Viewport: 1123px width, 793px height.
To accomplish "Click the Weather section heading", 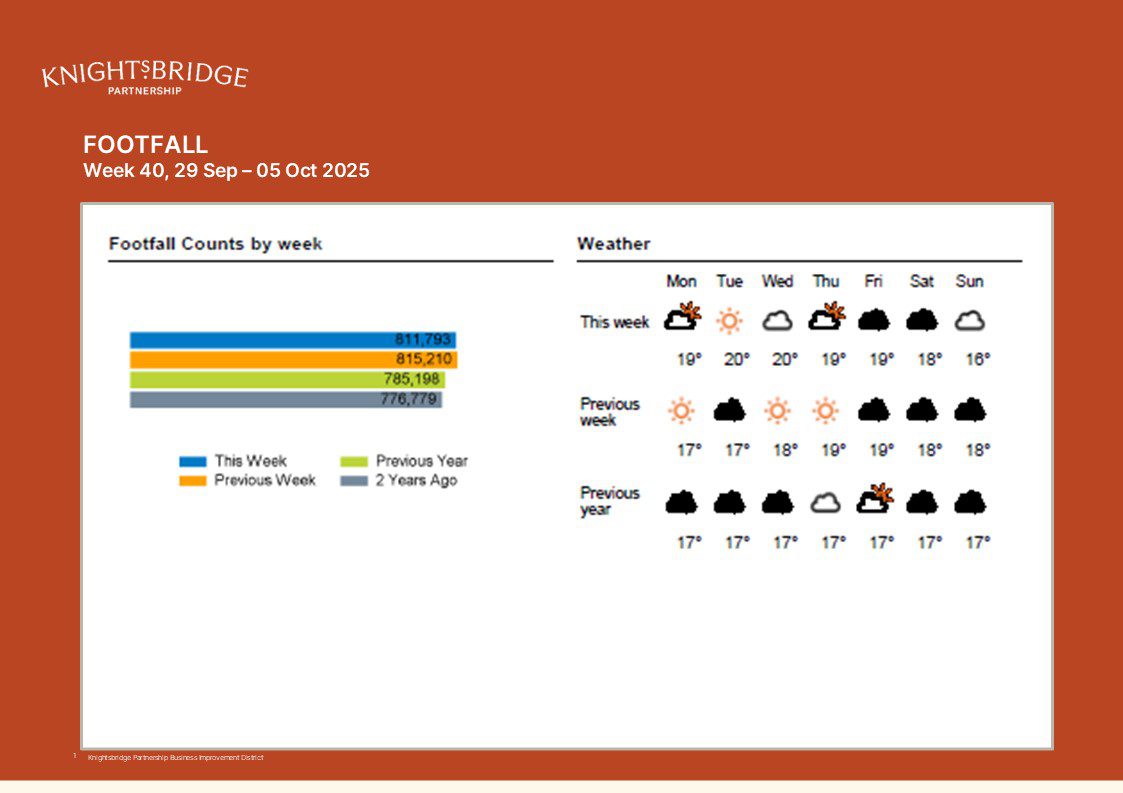I will coord(613,244).
